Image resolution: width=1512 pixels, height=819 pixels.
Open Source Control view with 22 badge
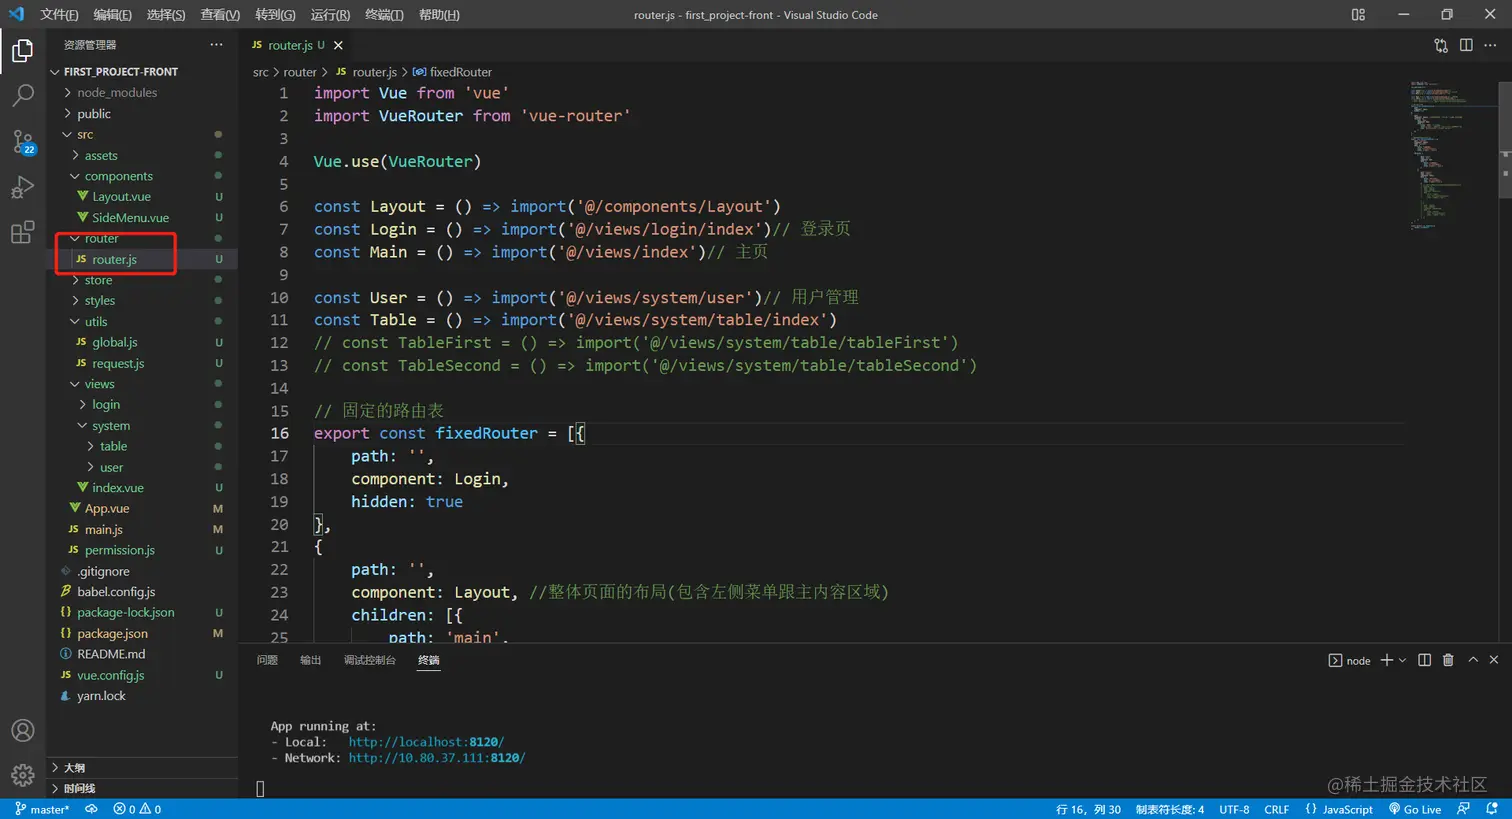point(22,142)
